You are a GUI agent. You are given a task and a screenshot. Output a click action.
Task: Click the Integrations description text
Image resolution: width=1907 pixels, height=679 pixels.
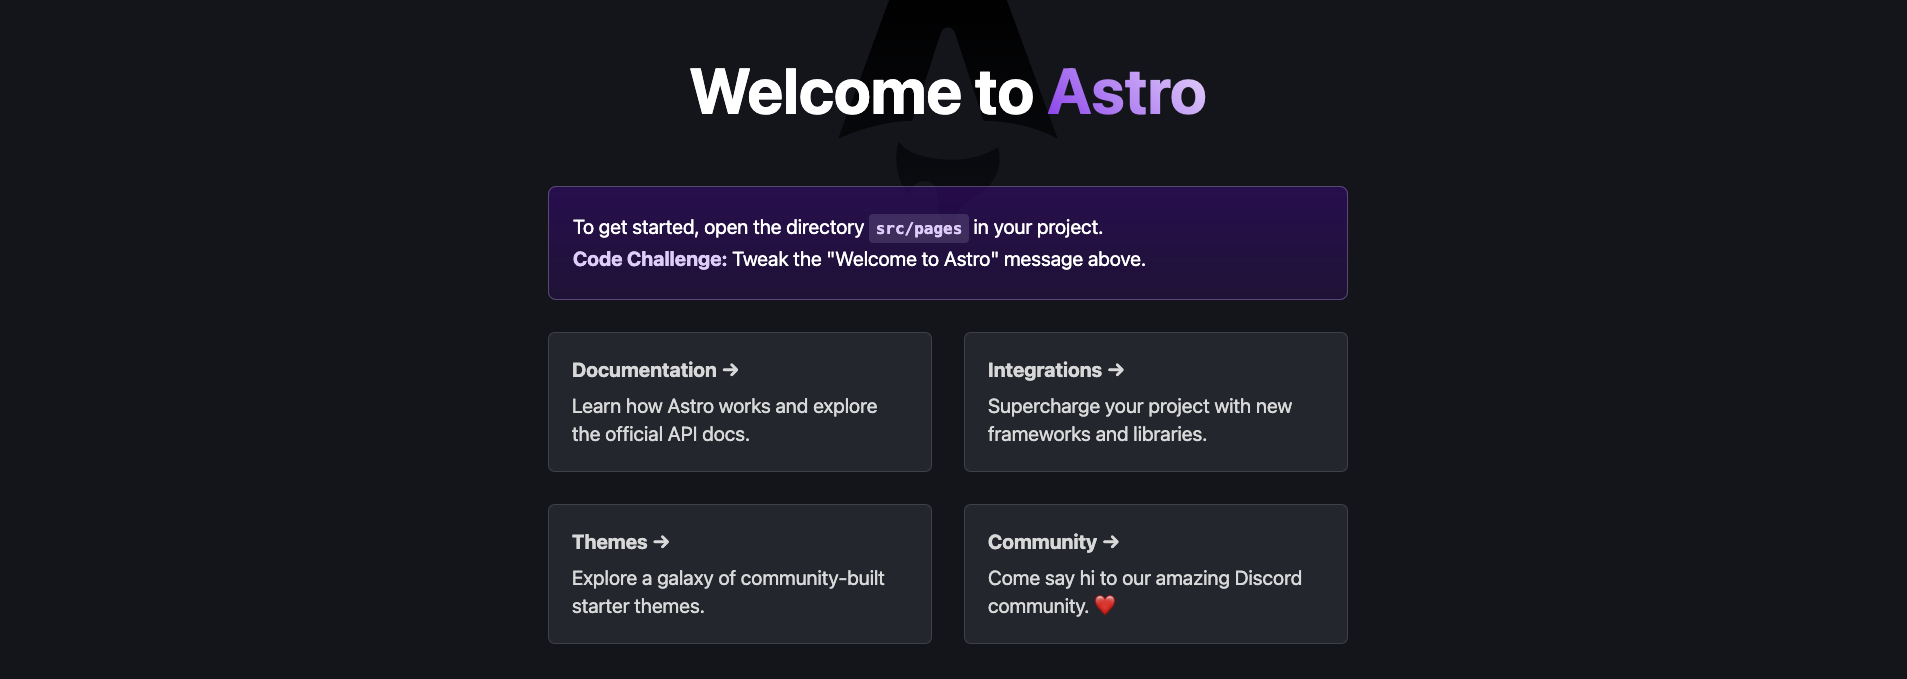pyautogui.click(x=1140, y=420)
